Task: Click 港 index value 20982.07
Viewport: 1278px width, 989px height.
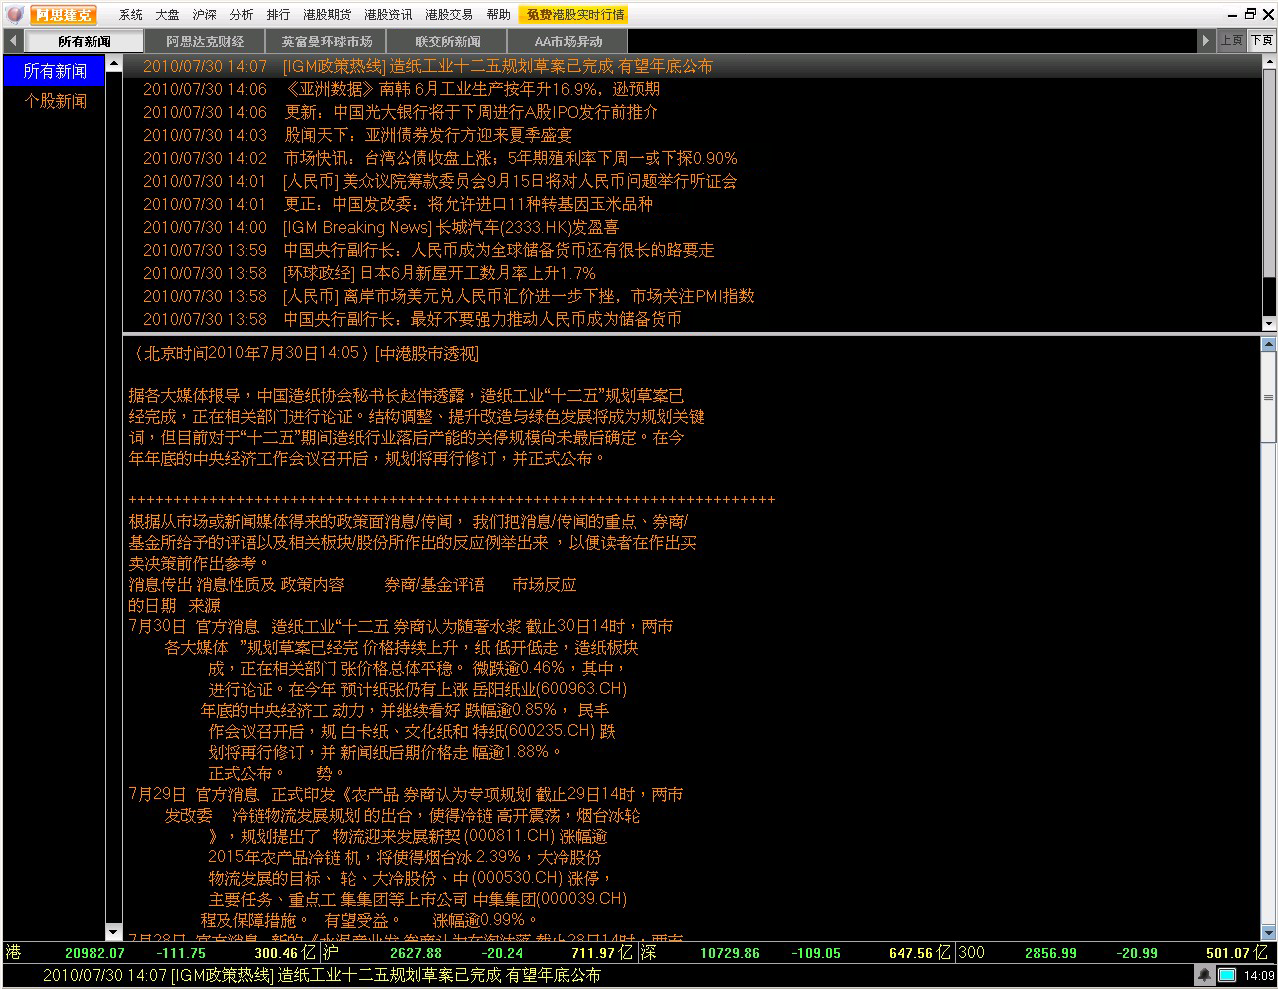Action: pyautogui.click(x=94, y=953)
